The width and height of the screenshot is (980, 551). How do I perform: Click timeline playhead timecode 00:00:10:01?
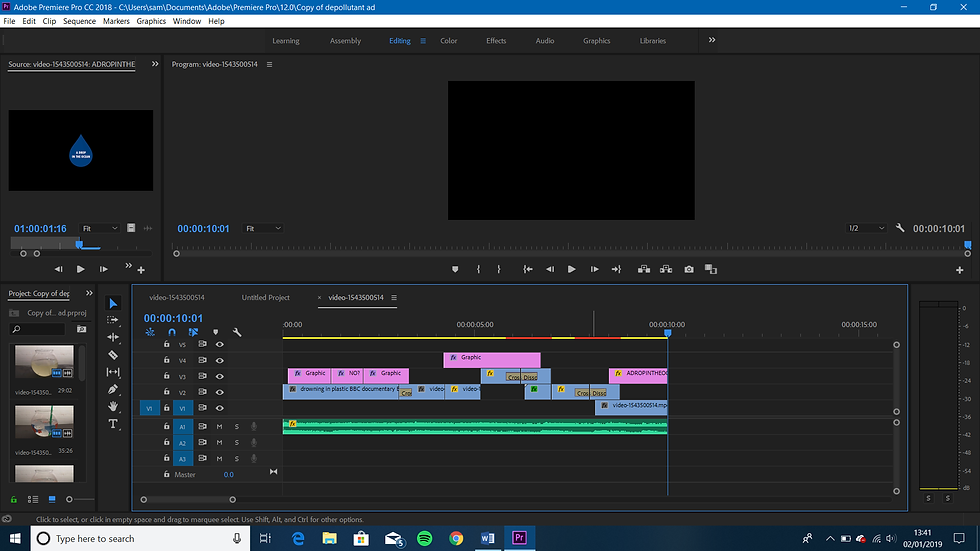(x=173, y=318)
